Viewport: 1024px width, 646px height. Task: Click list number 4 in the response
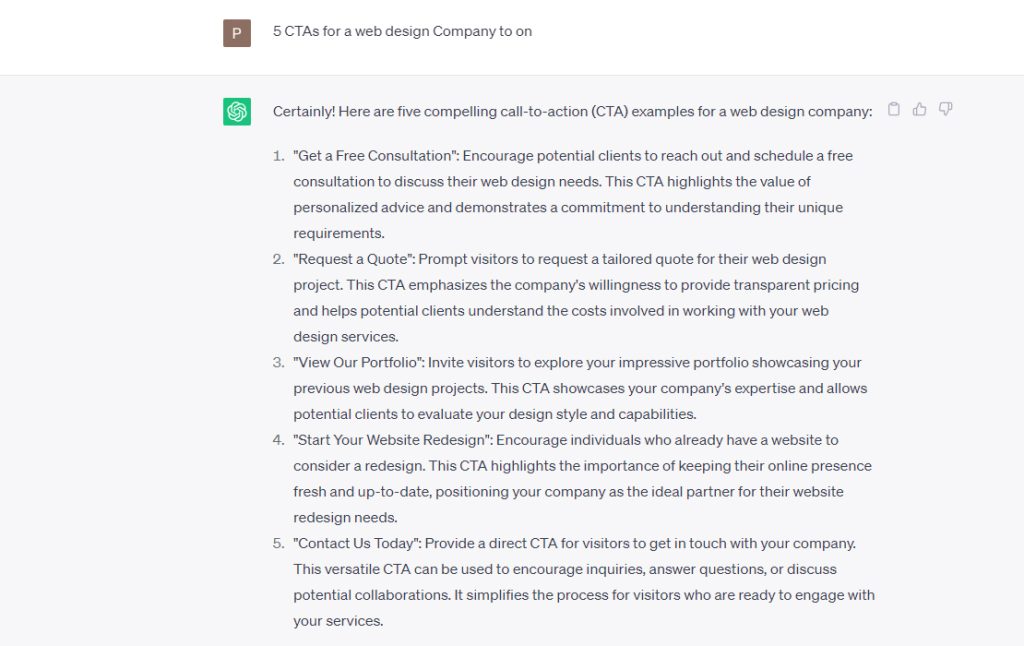(x=278, y=440)
